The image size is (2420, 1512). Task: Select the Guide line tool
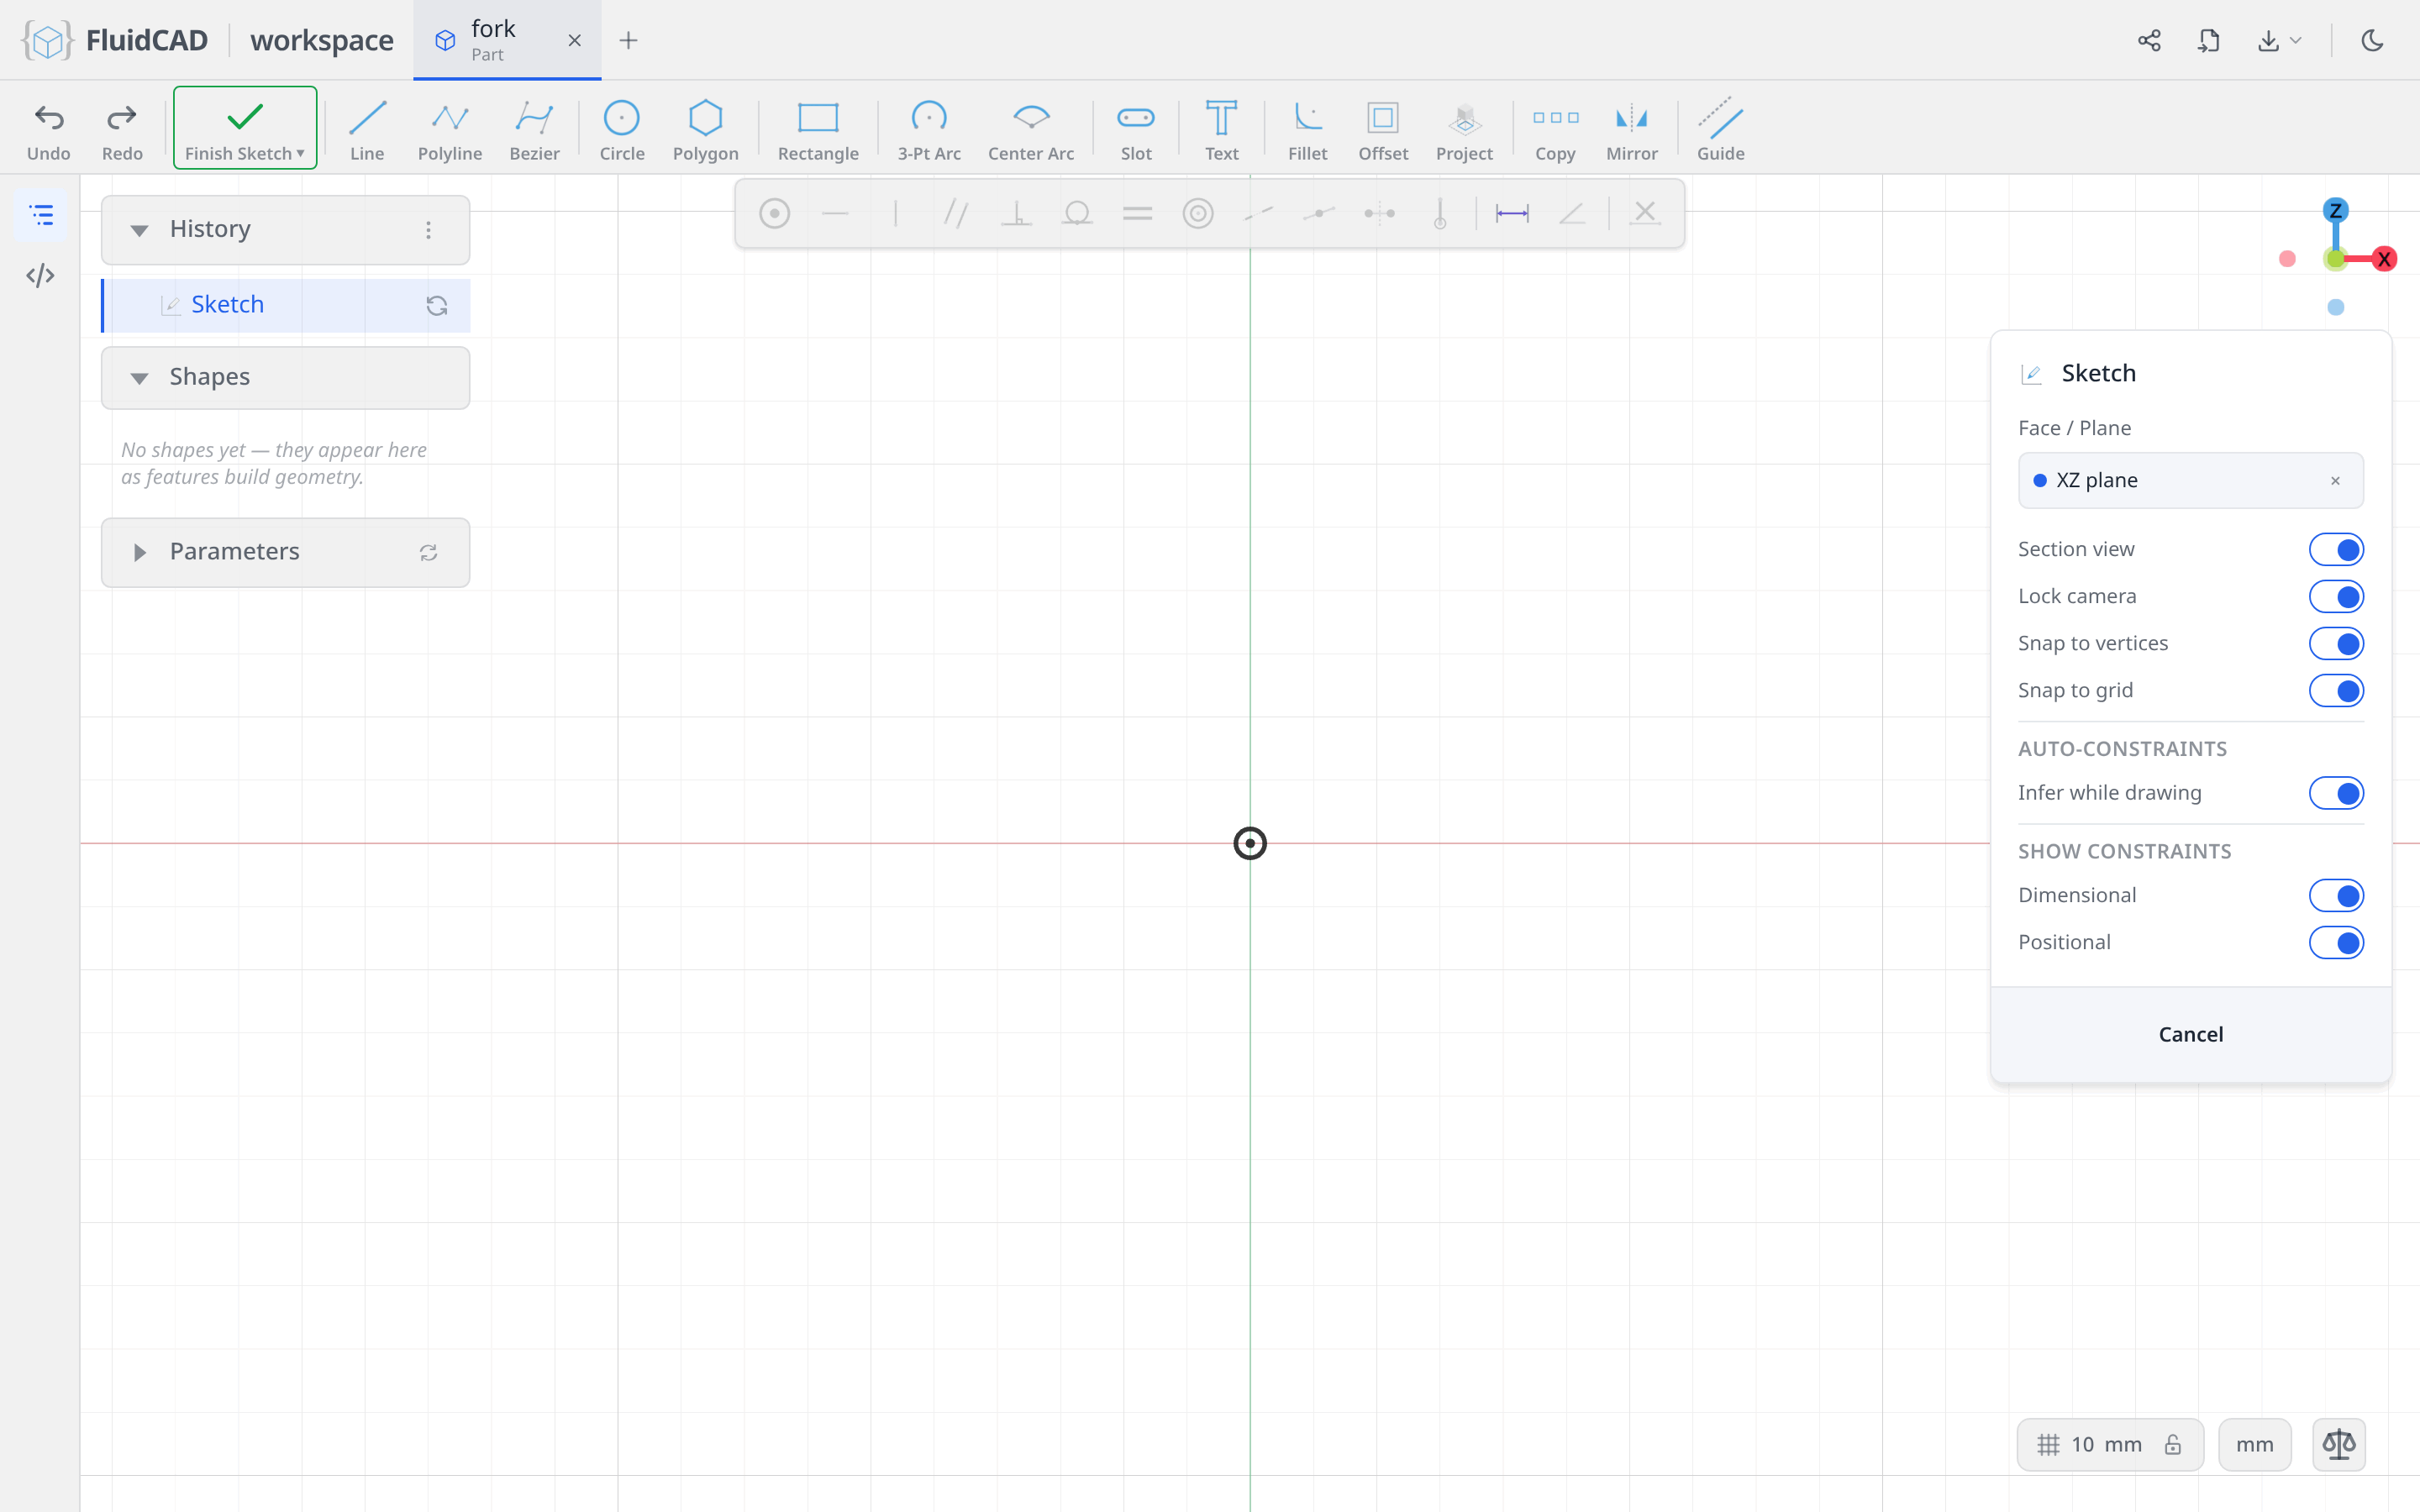(x=1721, y=130)
